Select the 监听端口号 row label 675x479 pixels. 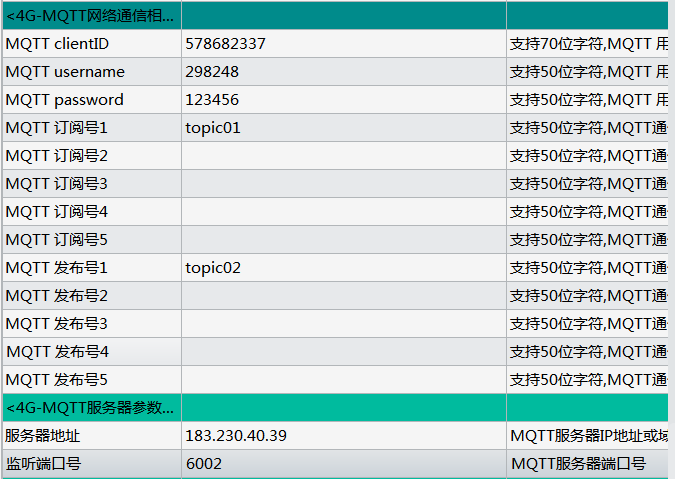[x=90, y=464]
